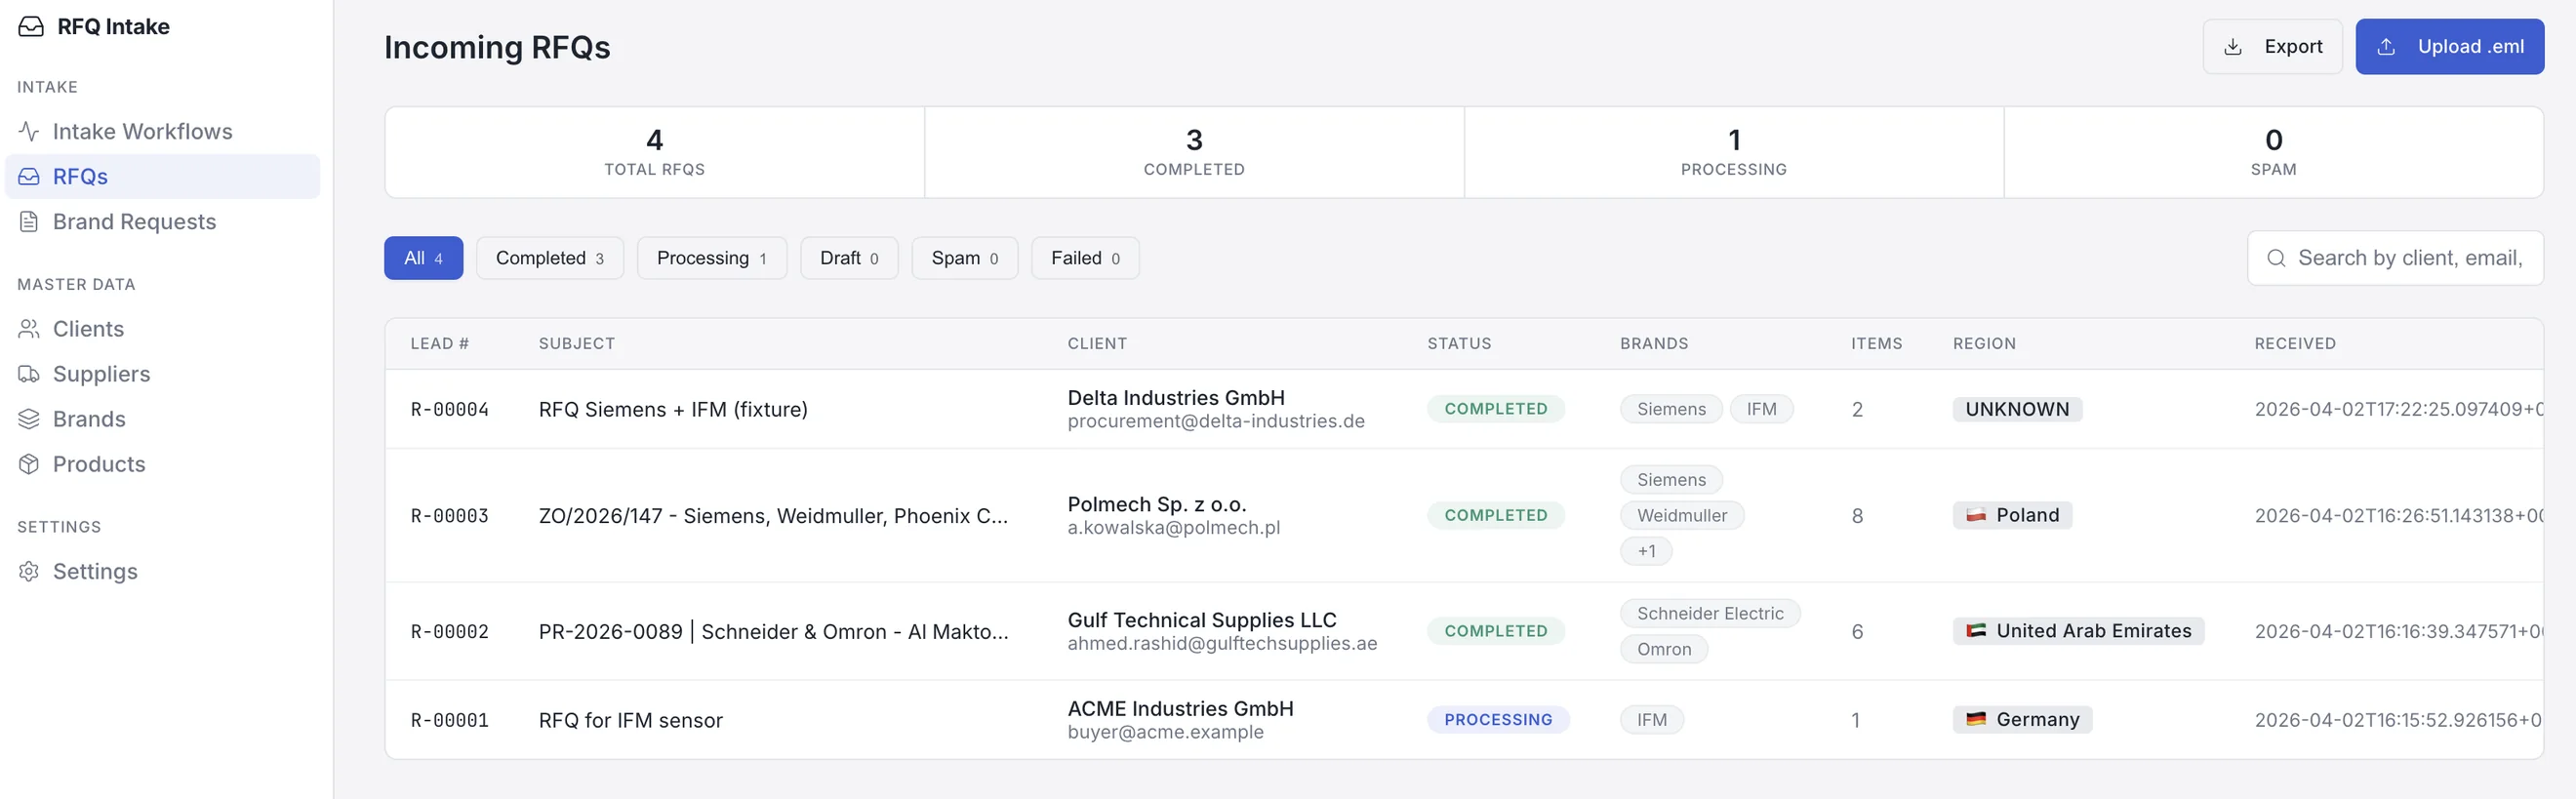Filter list by Completed RFQs

pos(550,258)
